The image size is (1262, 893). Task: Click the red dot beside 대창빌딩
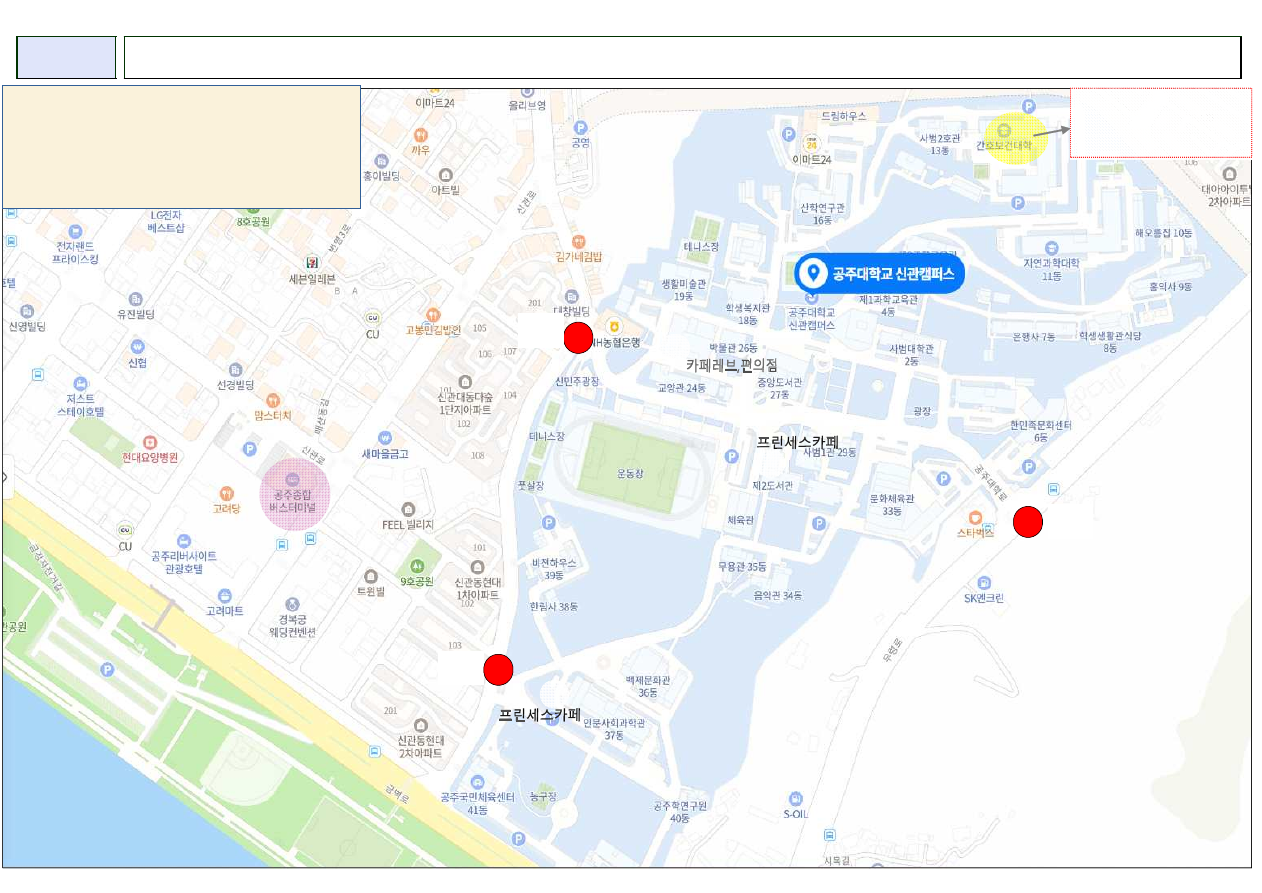click(x=578, y=338)
